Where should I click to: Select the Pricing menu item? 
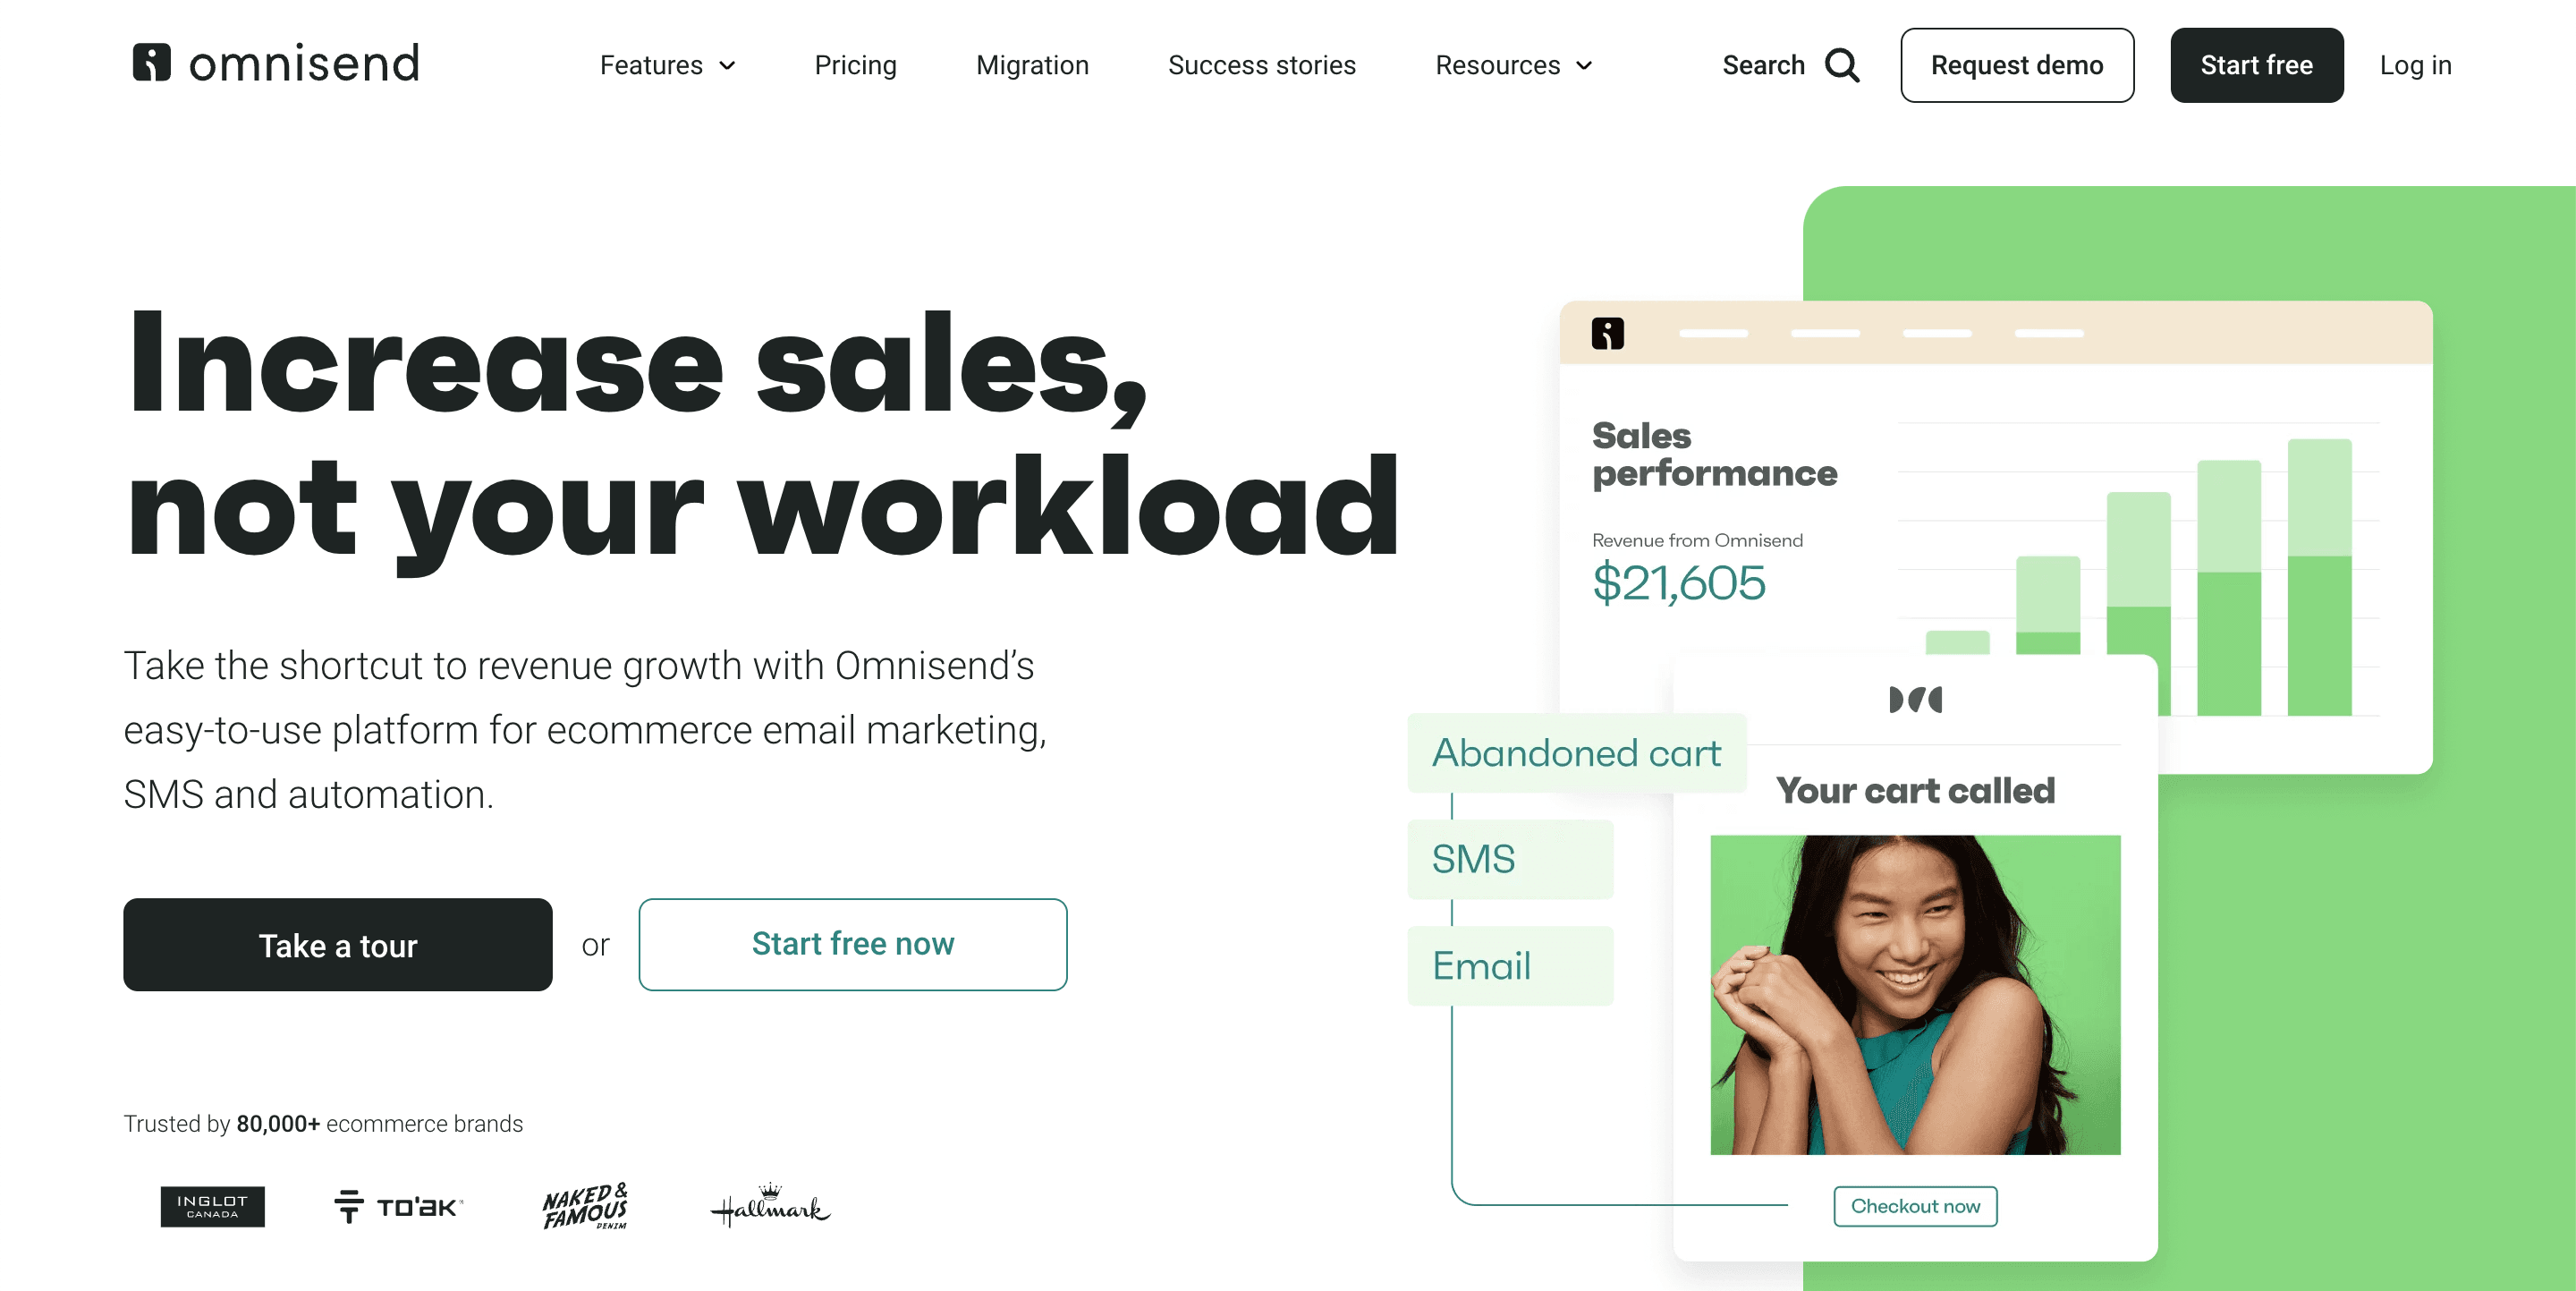click(x=854, y=66)
